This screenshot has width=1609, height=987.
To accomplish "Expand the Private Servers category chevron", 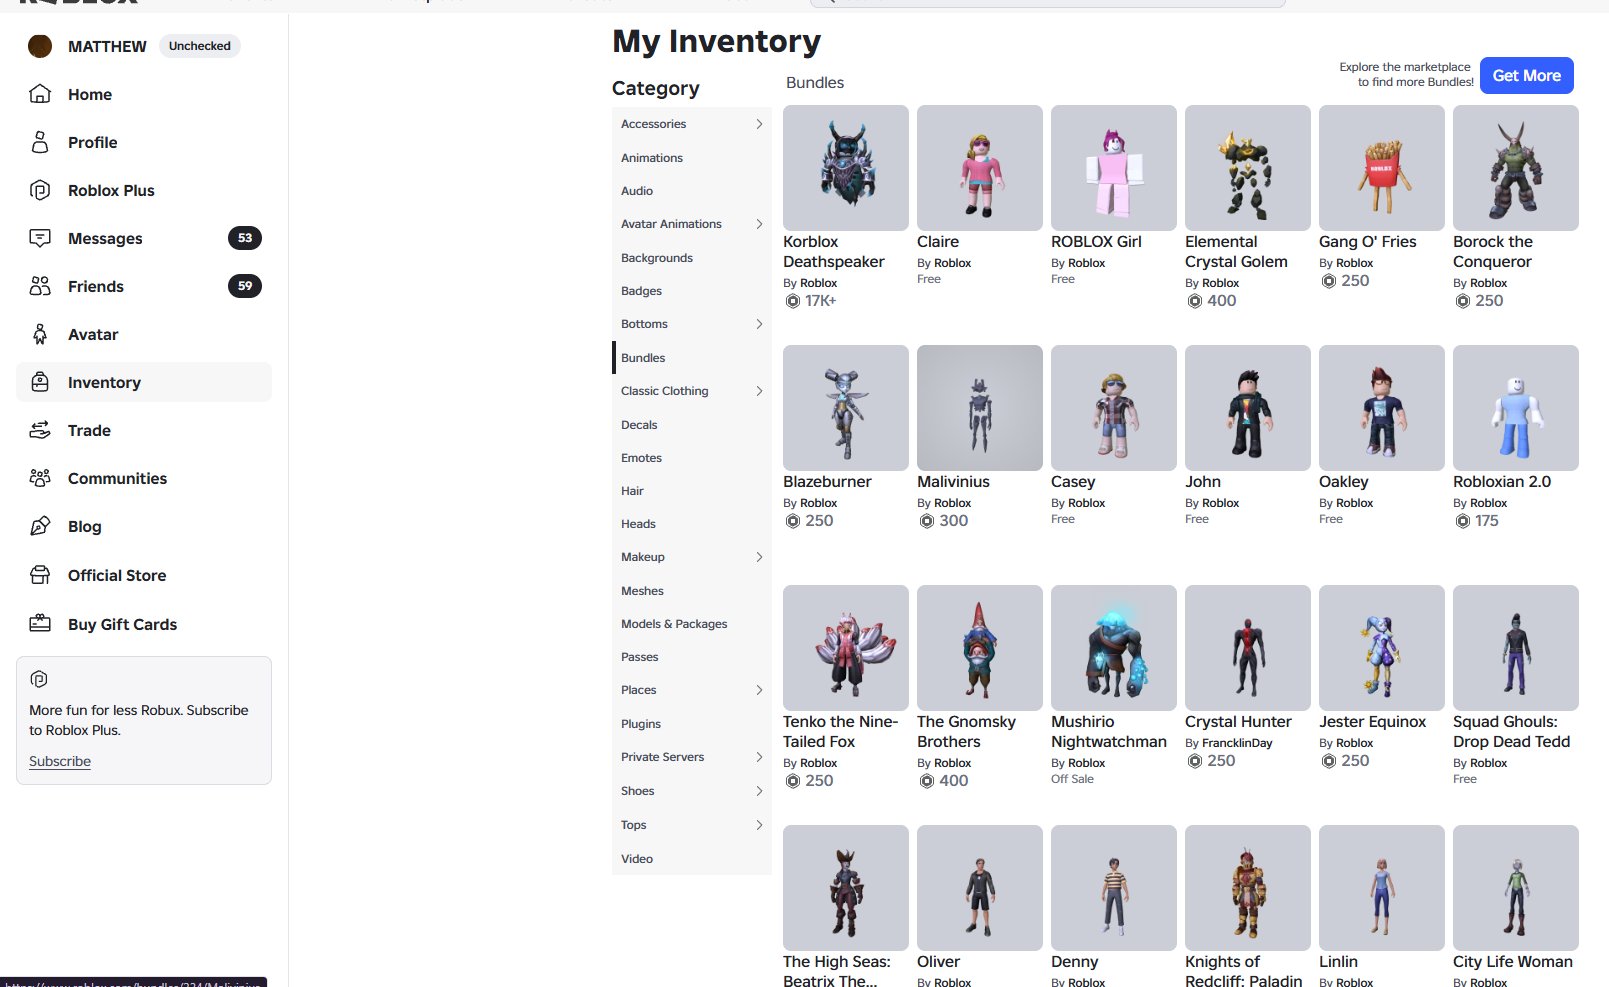I will coord(759,757).
